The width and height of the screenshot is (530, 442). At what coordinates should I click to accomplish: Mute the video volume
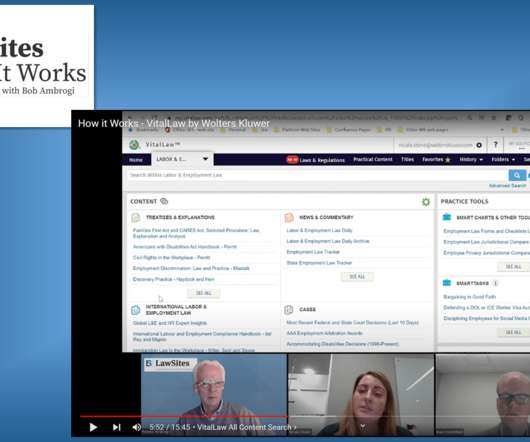(137, 427)
